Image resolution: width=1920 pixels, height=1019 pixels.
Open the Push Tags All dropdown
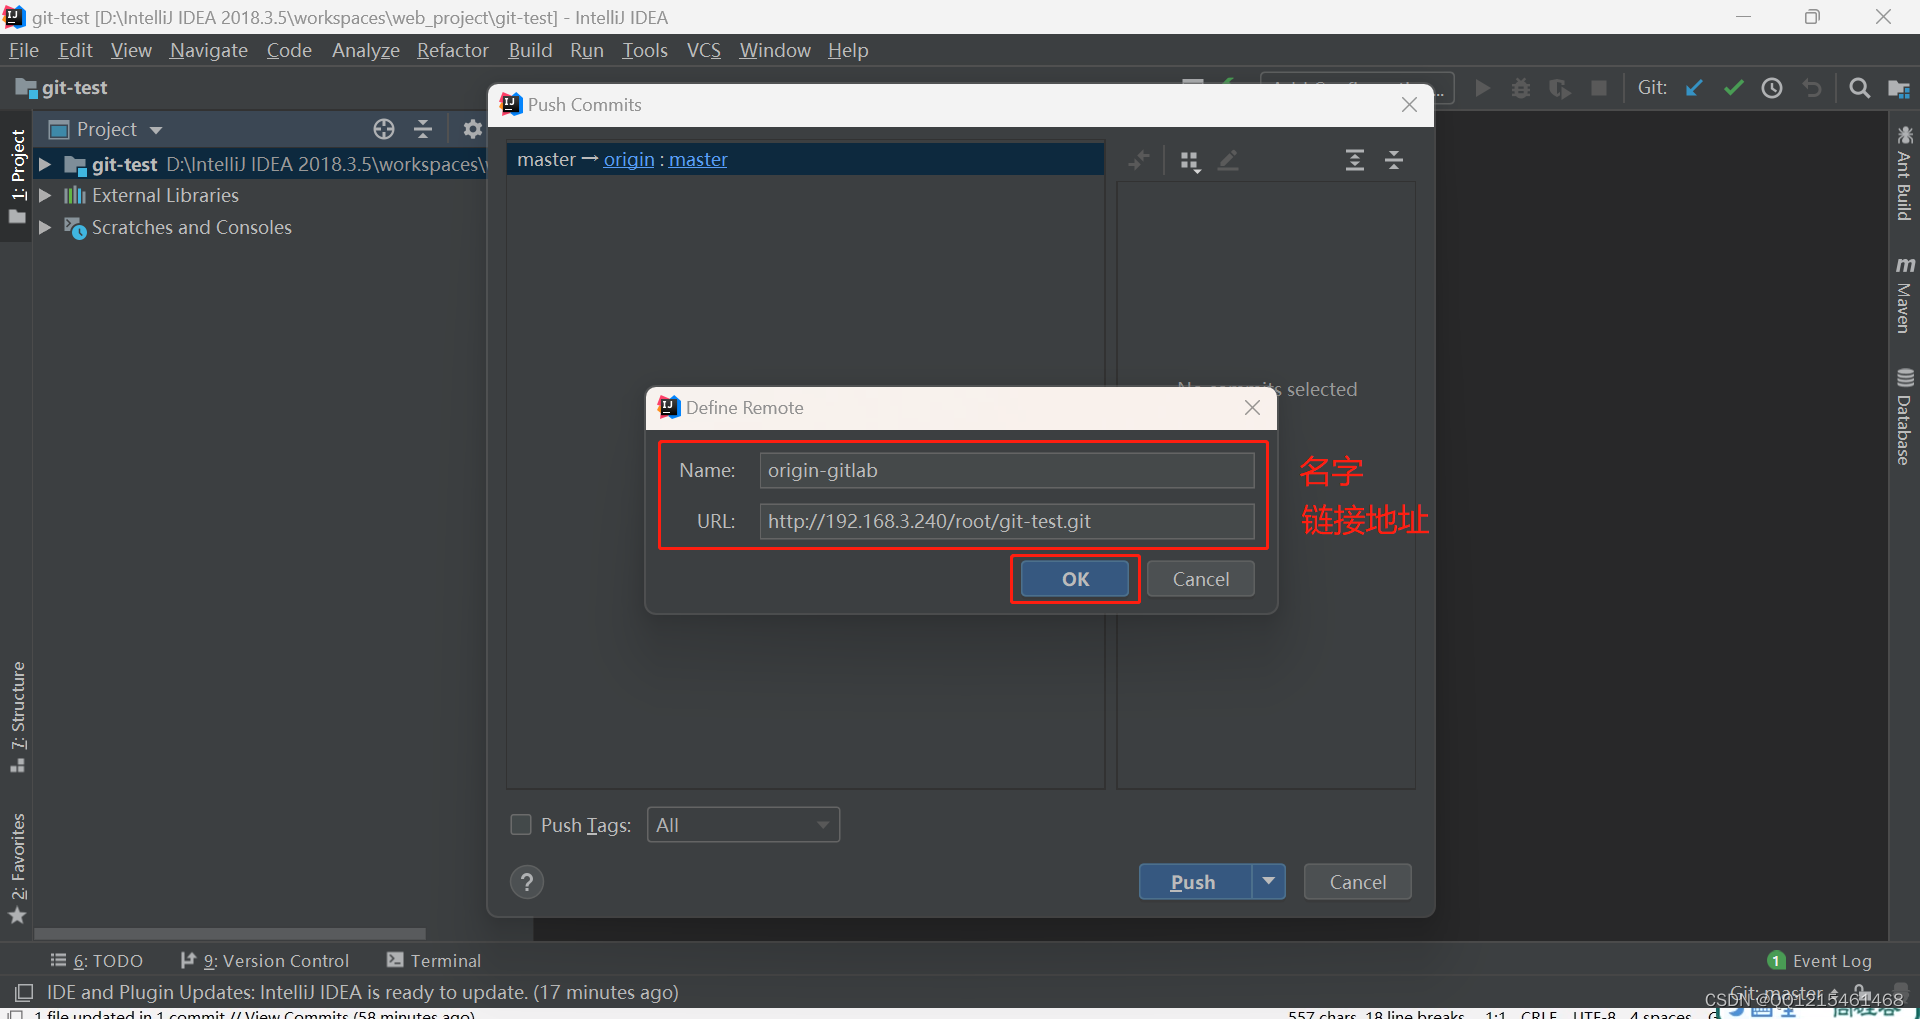coord(743,825)
